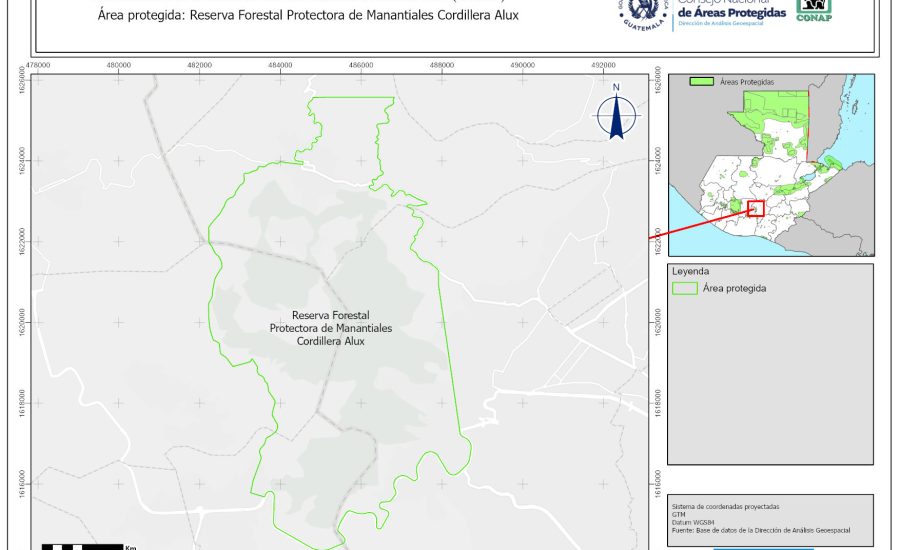Click the 486000 top coordinate label
The width and height of the screenshot is (900, 550).
click(x=361, y=65)
